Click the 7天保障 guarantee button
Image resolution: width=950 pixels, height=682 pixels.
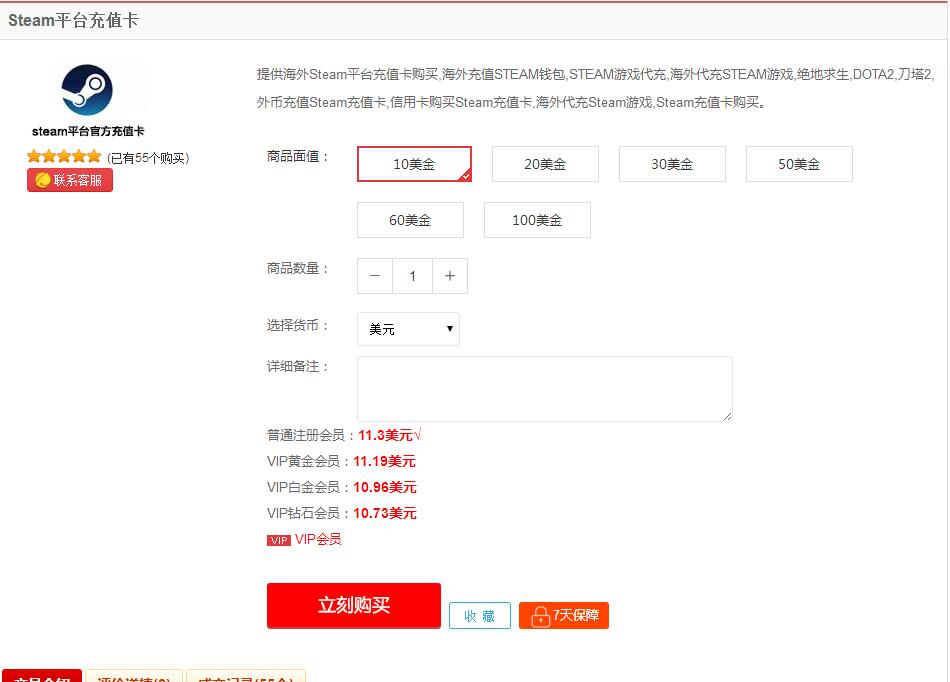[x=563, y=615]
